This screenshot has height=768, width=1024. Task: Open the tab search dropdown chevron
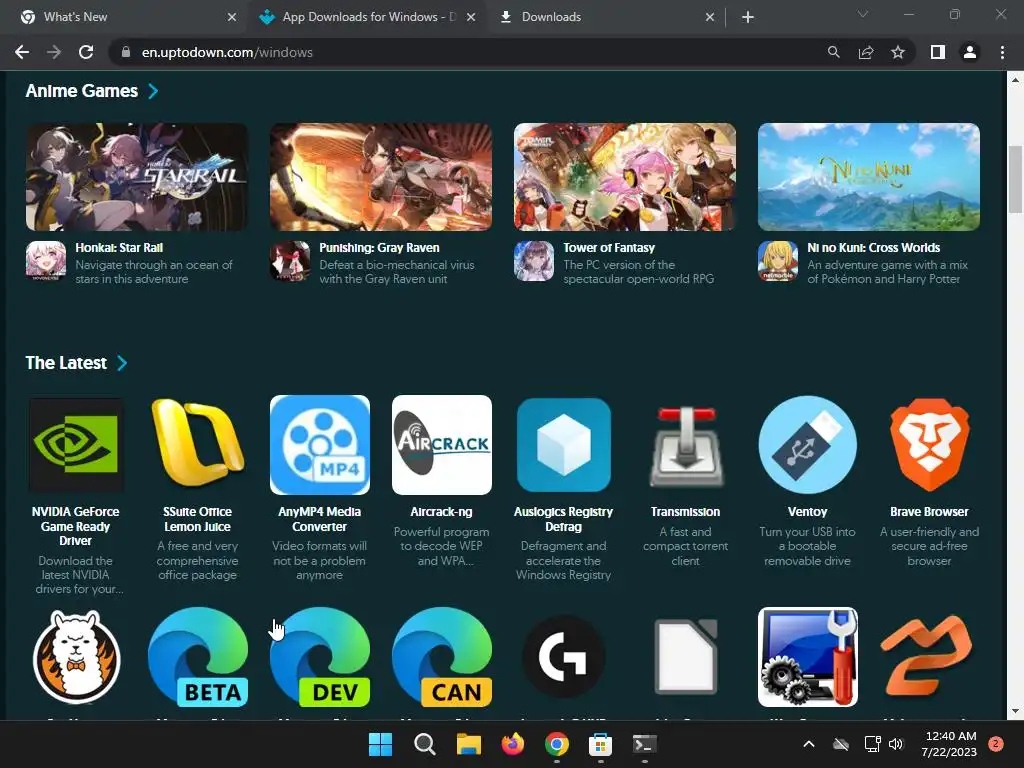coord(863,14)
